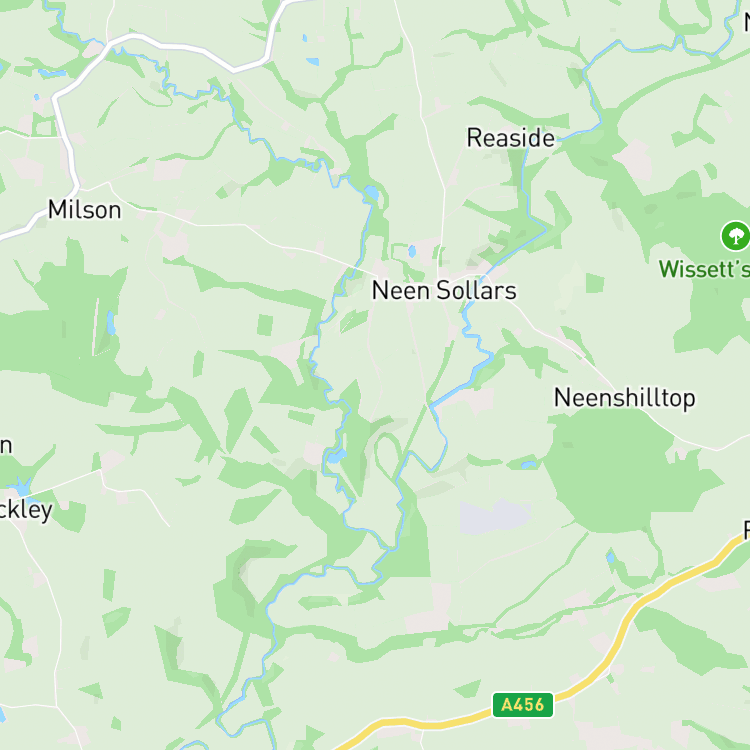This screenshot has height=750, width=750.
Task: Select the grey-blue area southwest of Neenshilltop
Action: [495, 517]
